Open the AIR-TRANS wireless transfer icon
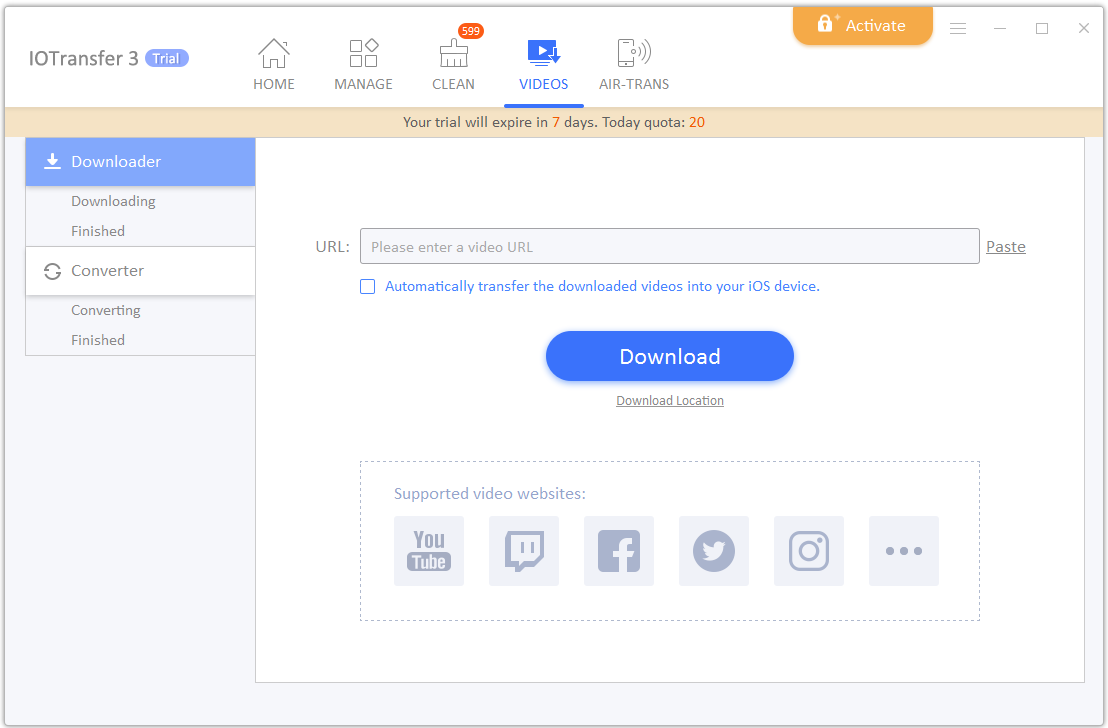The image size is (1108, 728). pyautogui.click(x=634, y=55)
